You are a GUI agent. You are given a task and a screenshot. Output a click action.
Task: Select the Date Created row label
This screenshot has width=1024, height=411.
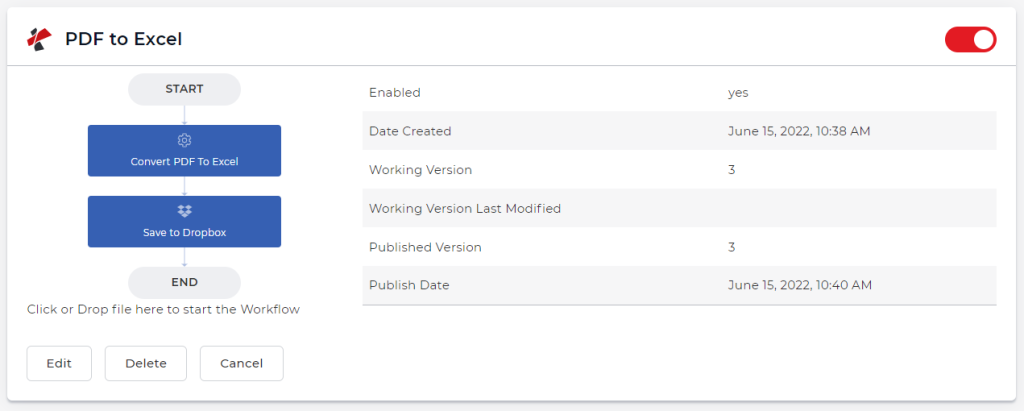410,131
